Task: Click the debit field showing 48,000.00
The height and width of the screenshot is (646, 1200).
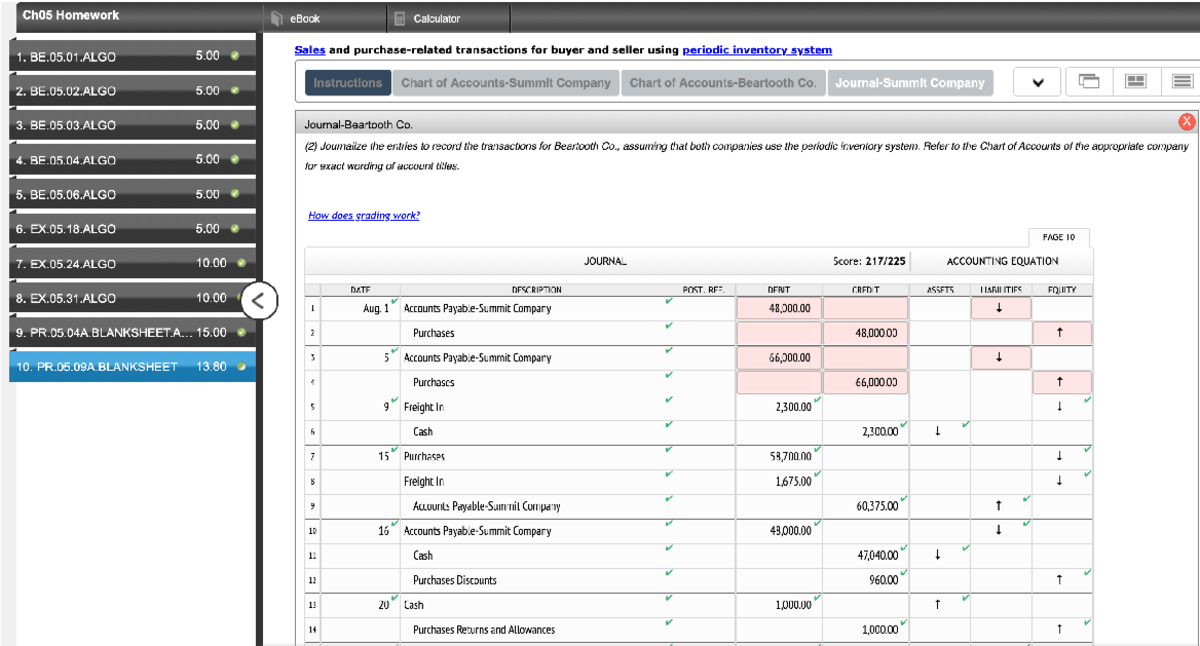Action: pos(778,308)
